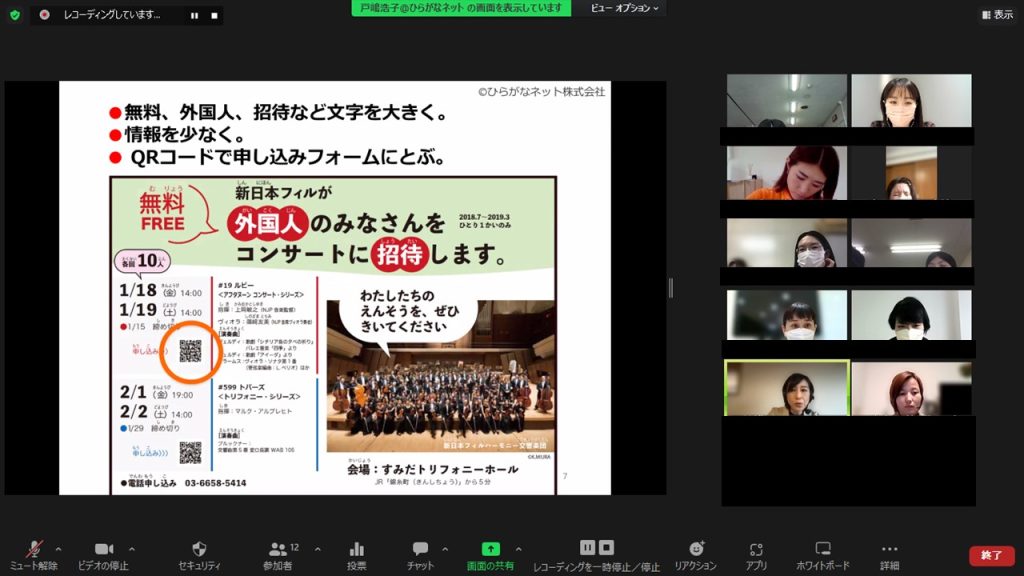Pause recording using the top-bar pause icon
The width and height of the screenshot is (1024, 576).
[195, 15]
